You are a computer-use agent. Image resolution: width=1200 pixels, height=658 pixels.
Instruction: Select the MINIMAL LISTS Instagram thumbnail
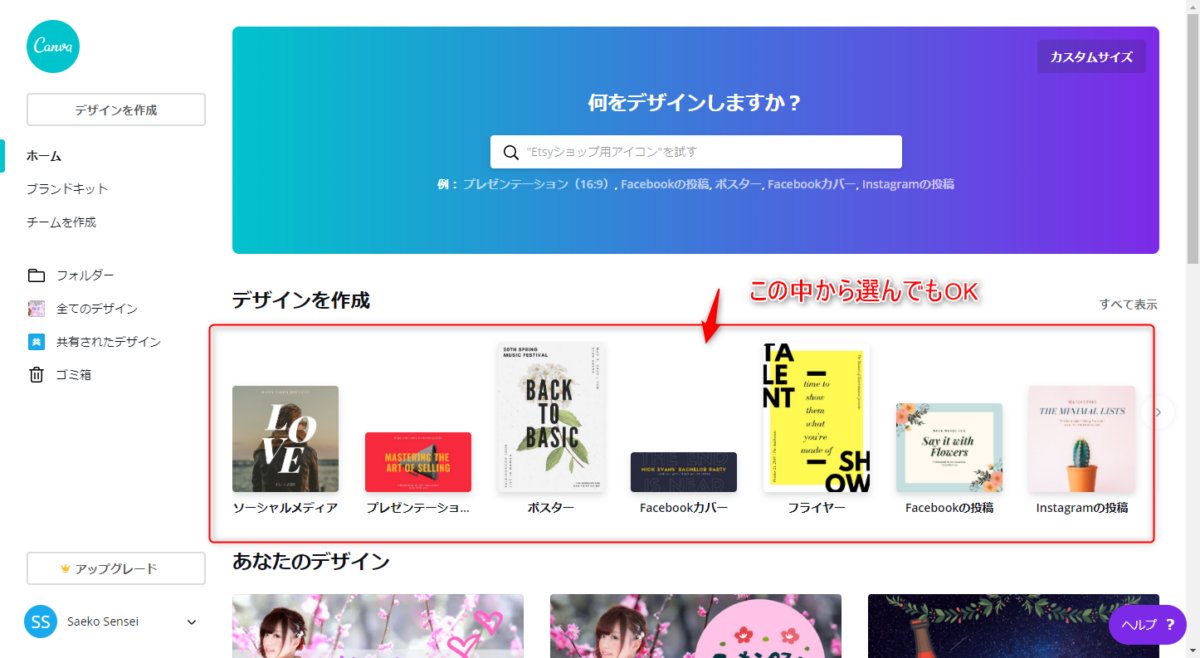(x=1082, y=439)
